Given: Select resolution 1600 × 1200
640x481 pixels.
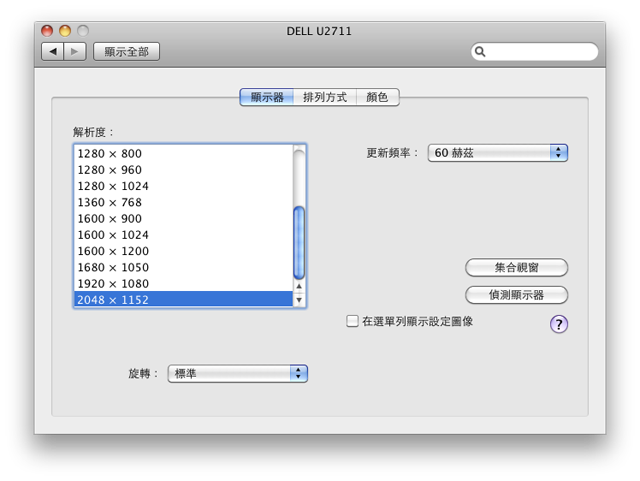Looking at the screenshot, I should point(184,251).
